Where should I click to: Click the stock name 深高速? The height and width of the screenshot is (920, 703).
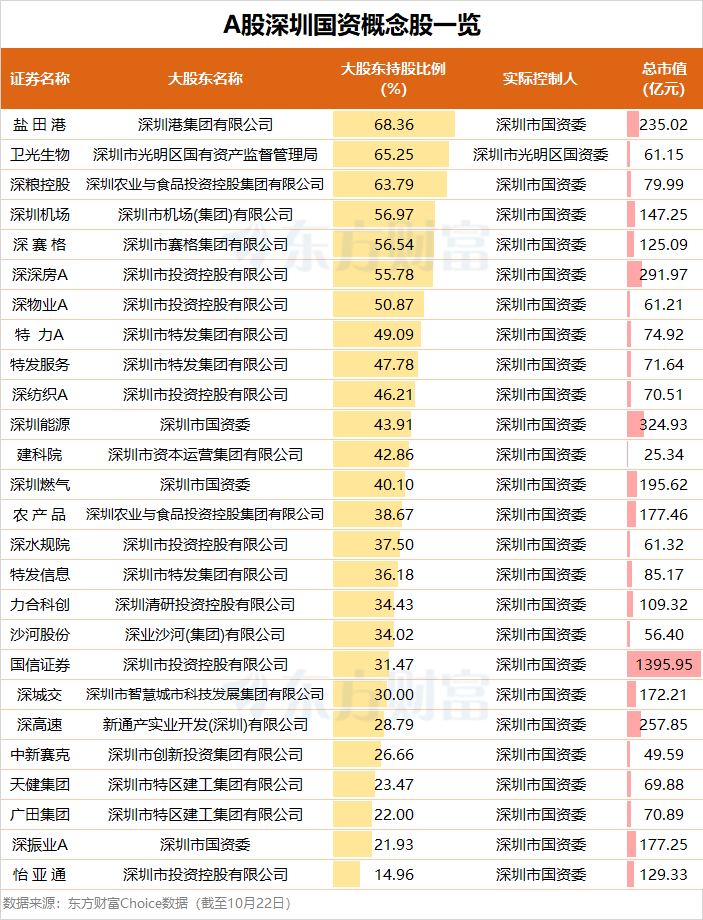click(x=40, y=724)
